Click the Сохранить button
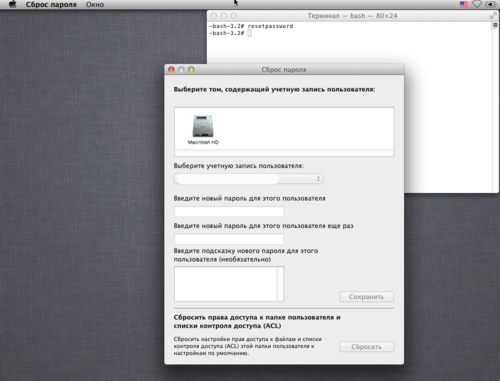The width and height of the screenshot is (500, 381). (366, 297)
